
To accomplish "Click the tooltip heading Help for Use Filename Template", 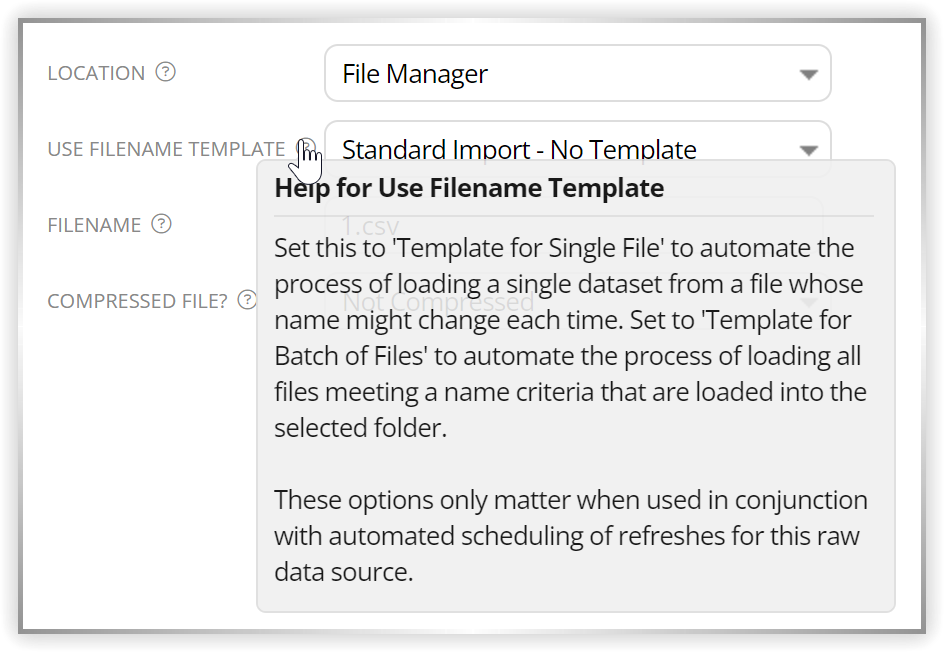I will (x=470, y=188).
